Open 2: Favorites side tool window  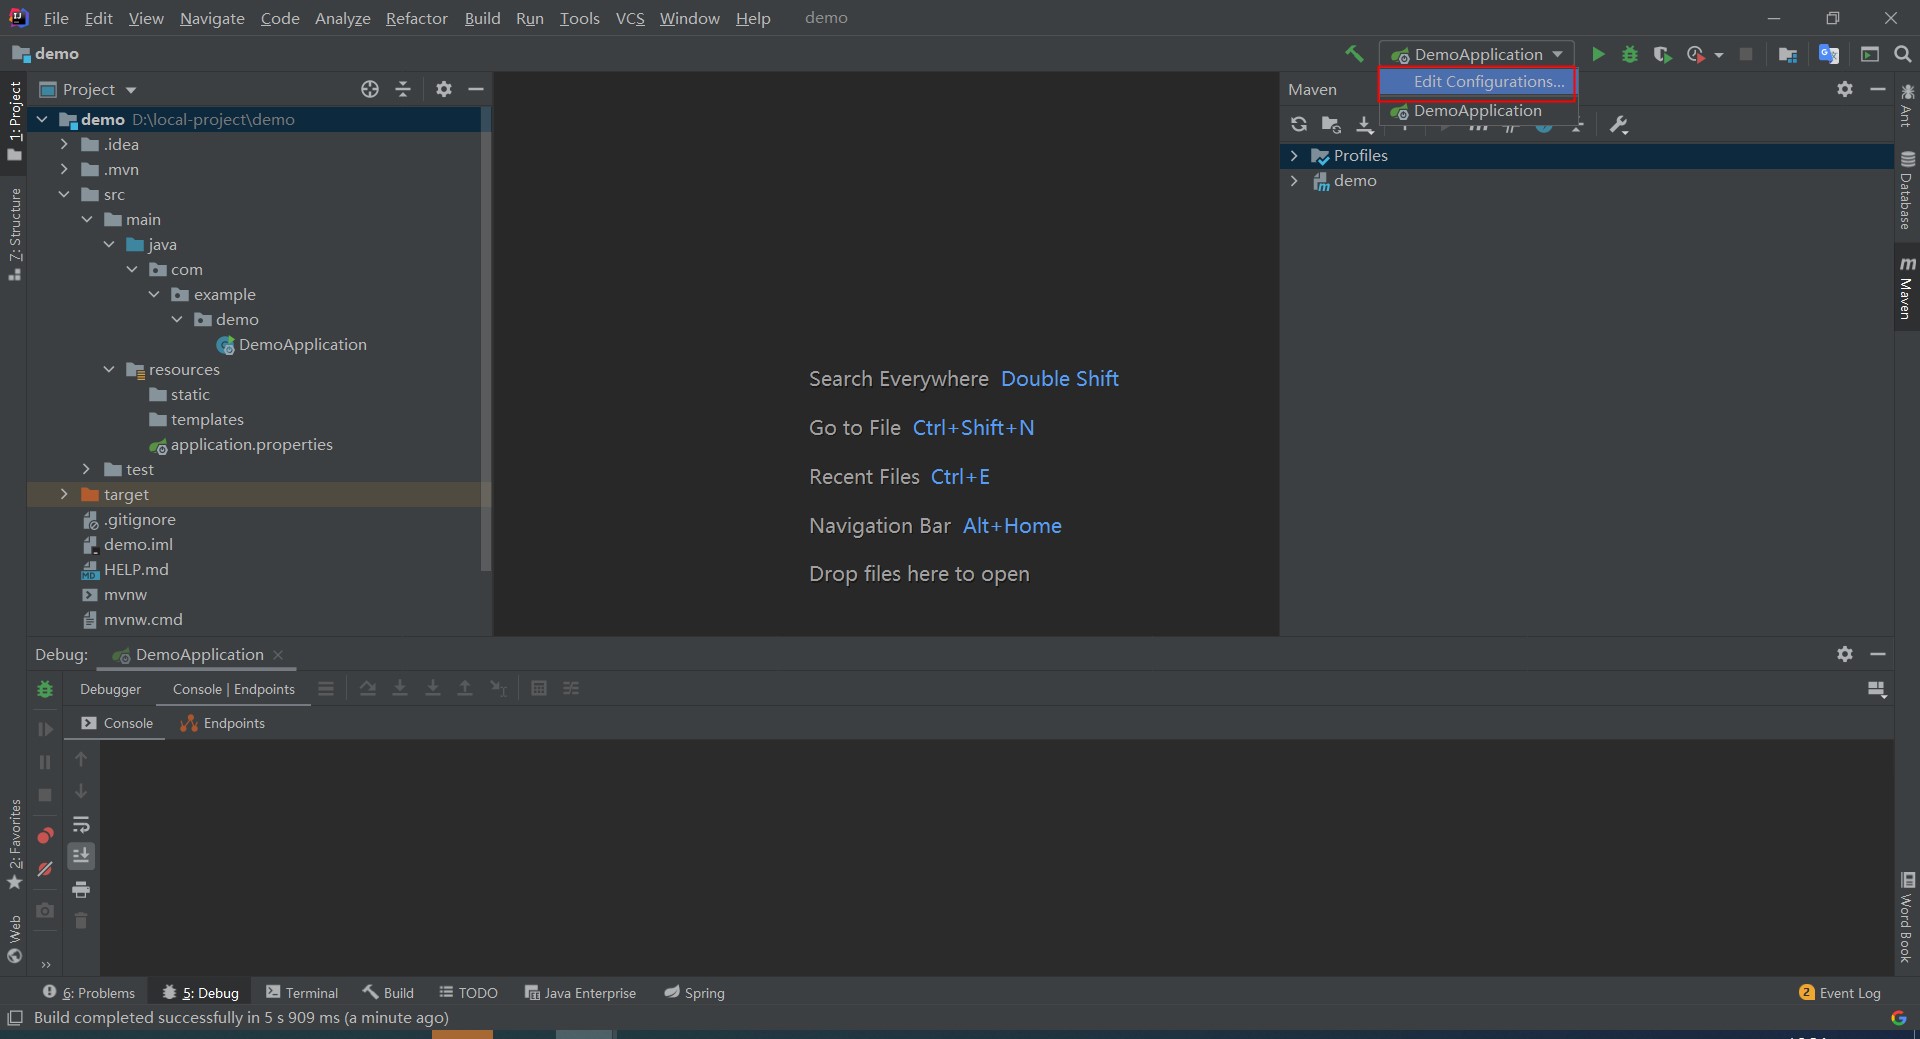(x=15, y=844)
